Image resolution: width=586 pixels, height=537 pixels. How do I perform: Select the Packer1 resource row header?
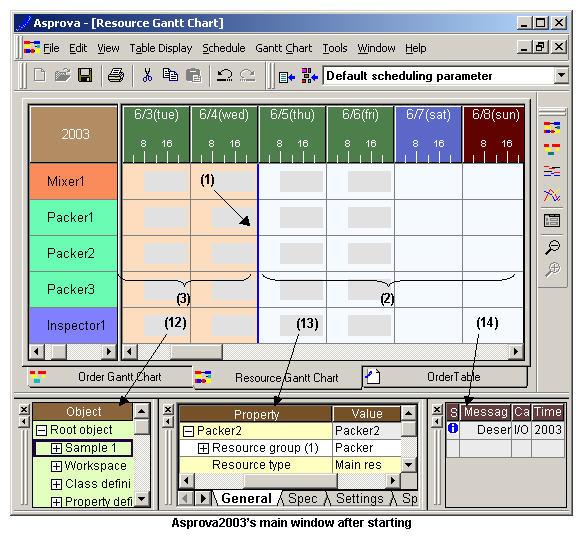click(x=73, y=217)
